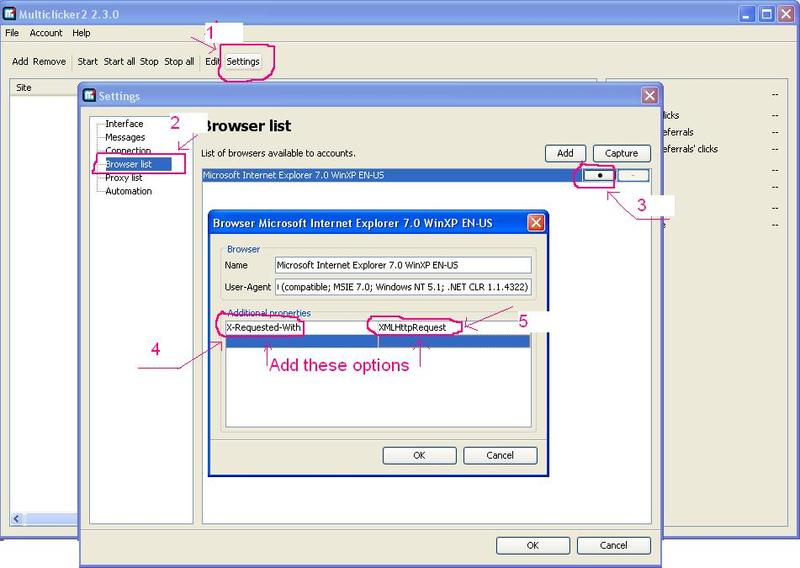Viewport: 800px width, 568px height.
Task: Open Settings from the toolbar
Action: (x=243, y=61)
